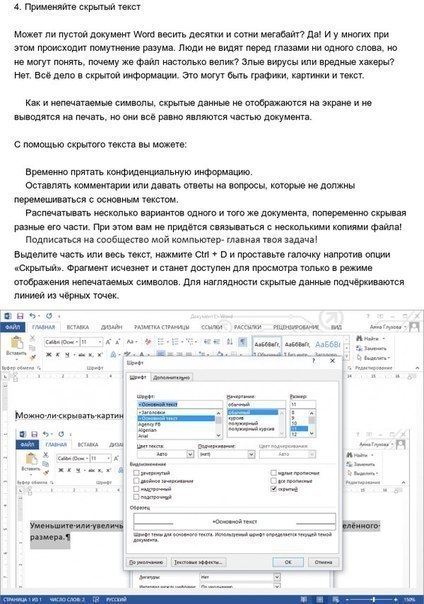Close the Шрифт dialog with its X button
Viewport: 424px width, 604px height.
tap(333, 361)
